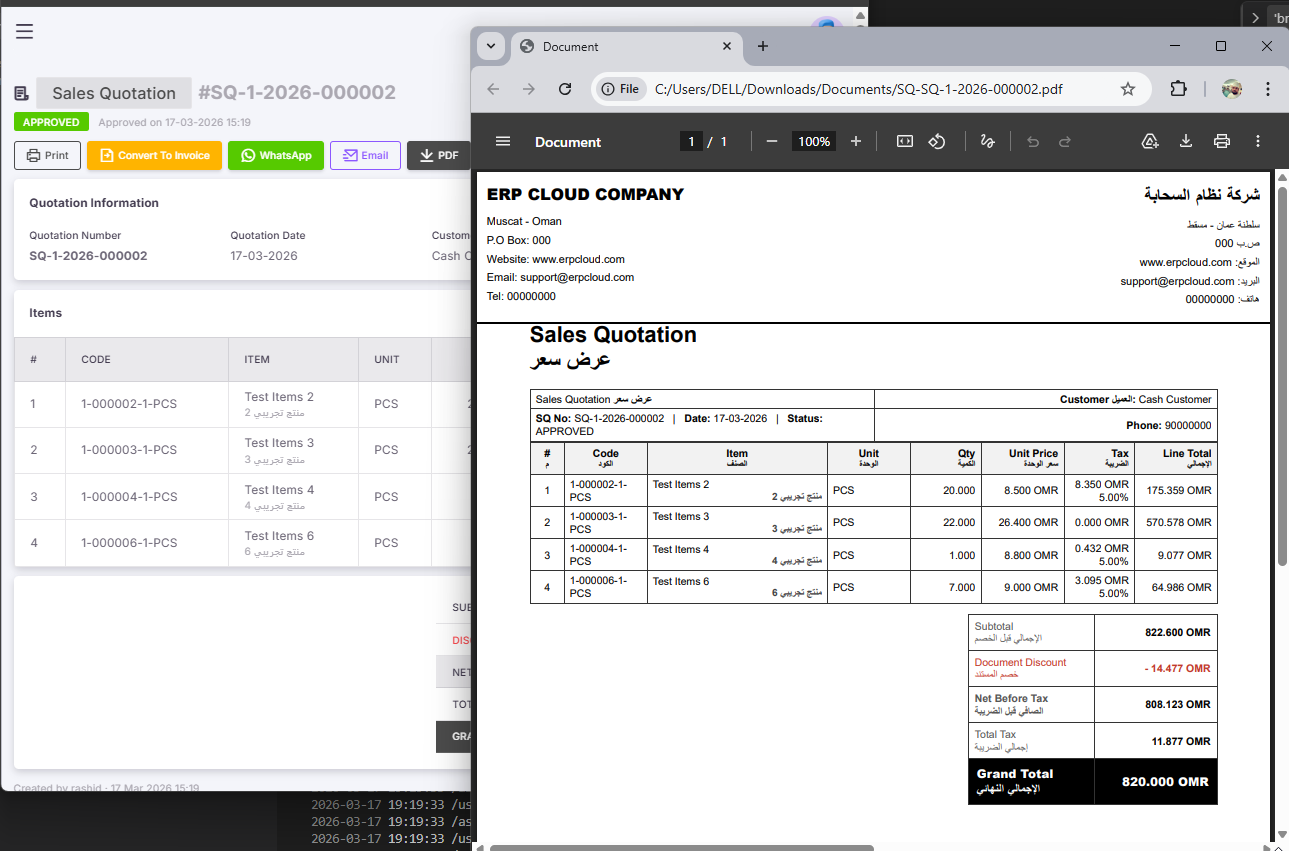Open PDF viewer more actions menu
The image size is (1289, 851).
click(x=1258, y=142)
